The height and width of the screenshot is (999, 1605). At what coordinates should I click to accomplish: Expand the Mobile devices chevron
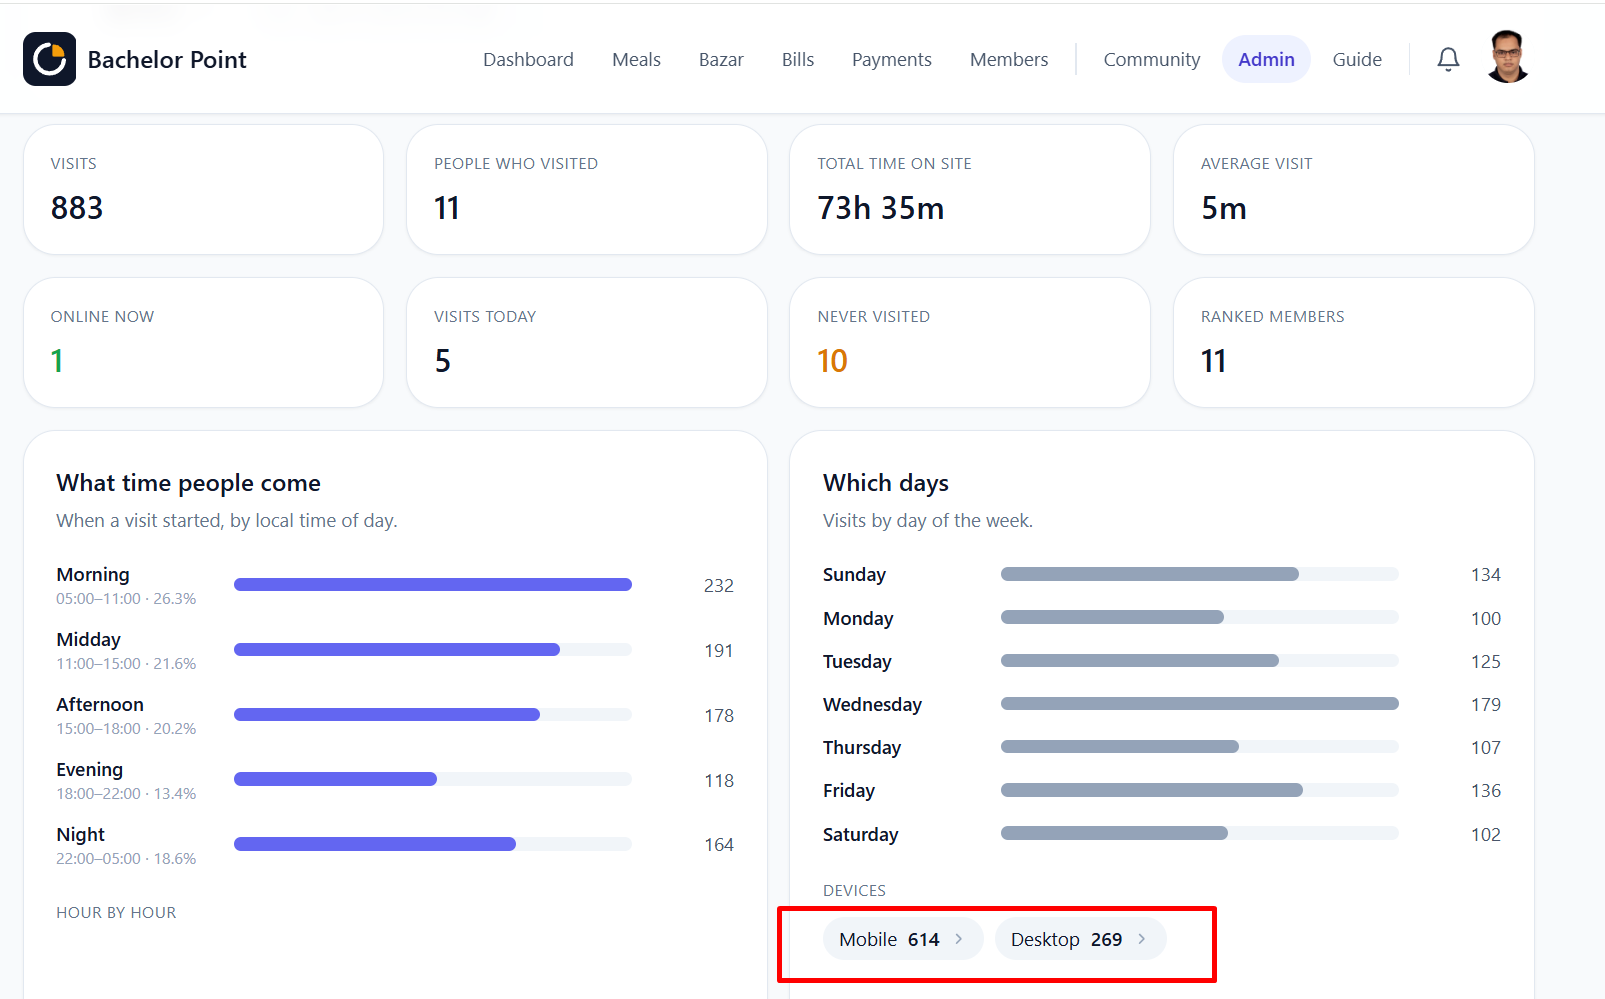tap(959, 939)
